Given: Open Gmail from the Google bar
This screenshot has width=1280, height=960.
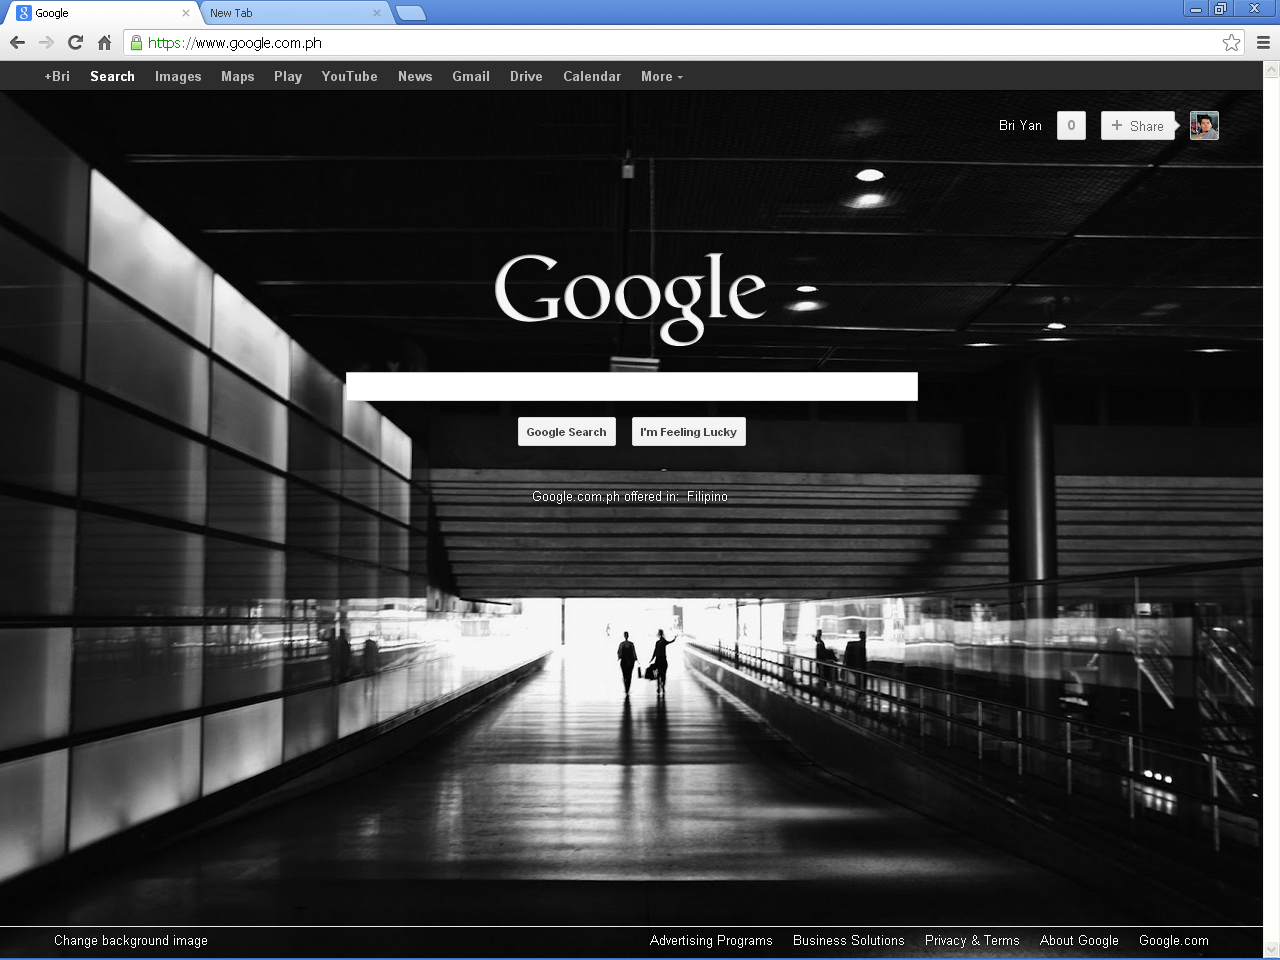Looking at the screenshot, I should point(470,76).
